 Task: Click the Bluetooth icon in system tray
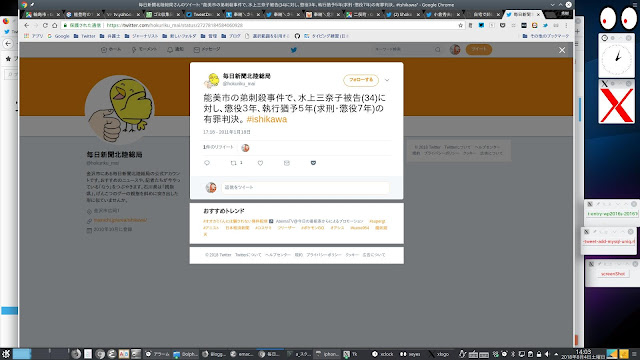pos(513,354)
